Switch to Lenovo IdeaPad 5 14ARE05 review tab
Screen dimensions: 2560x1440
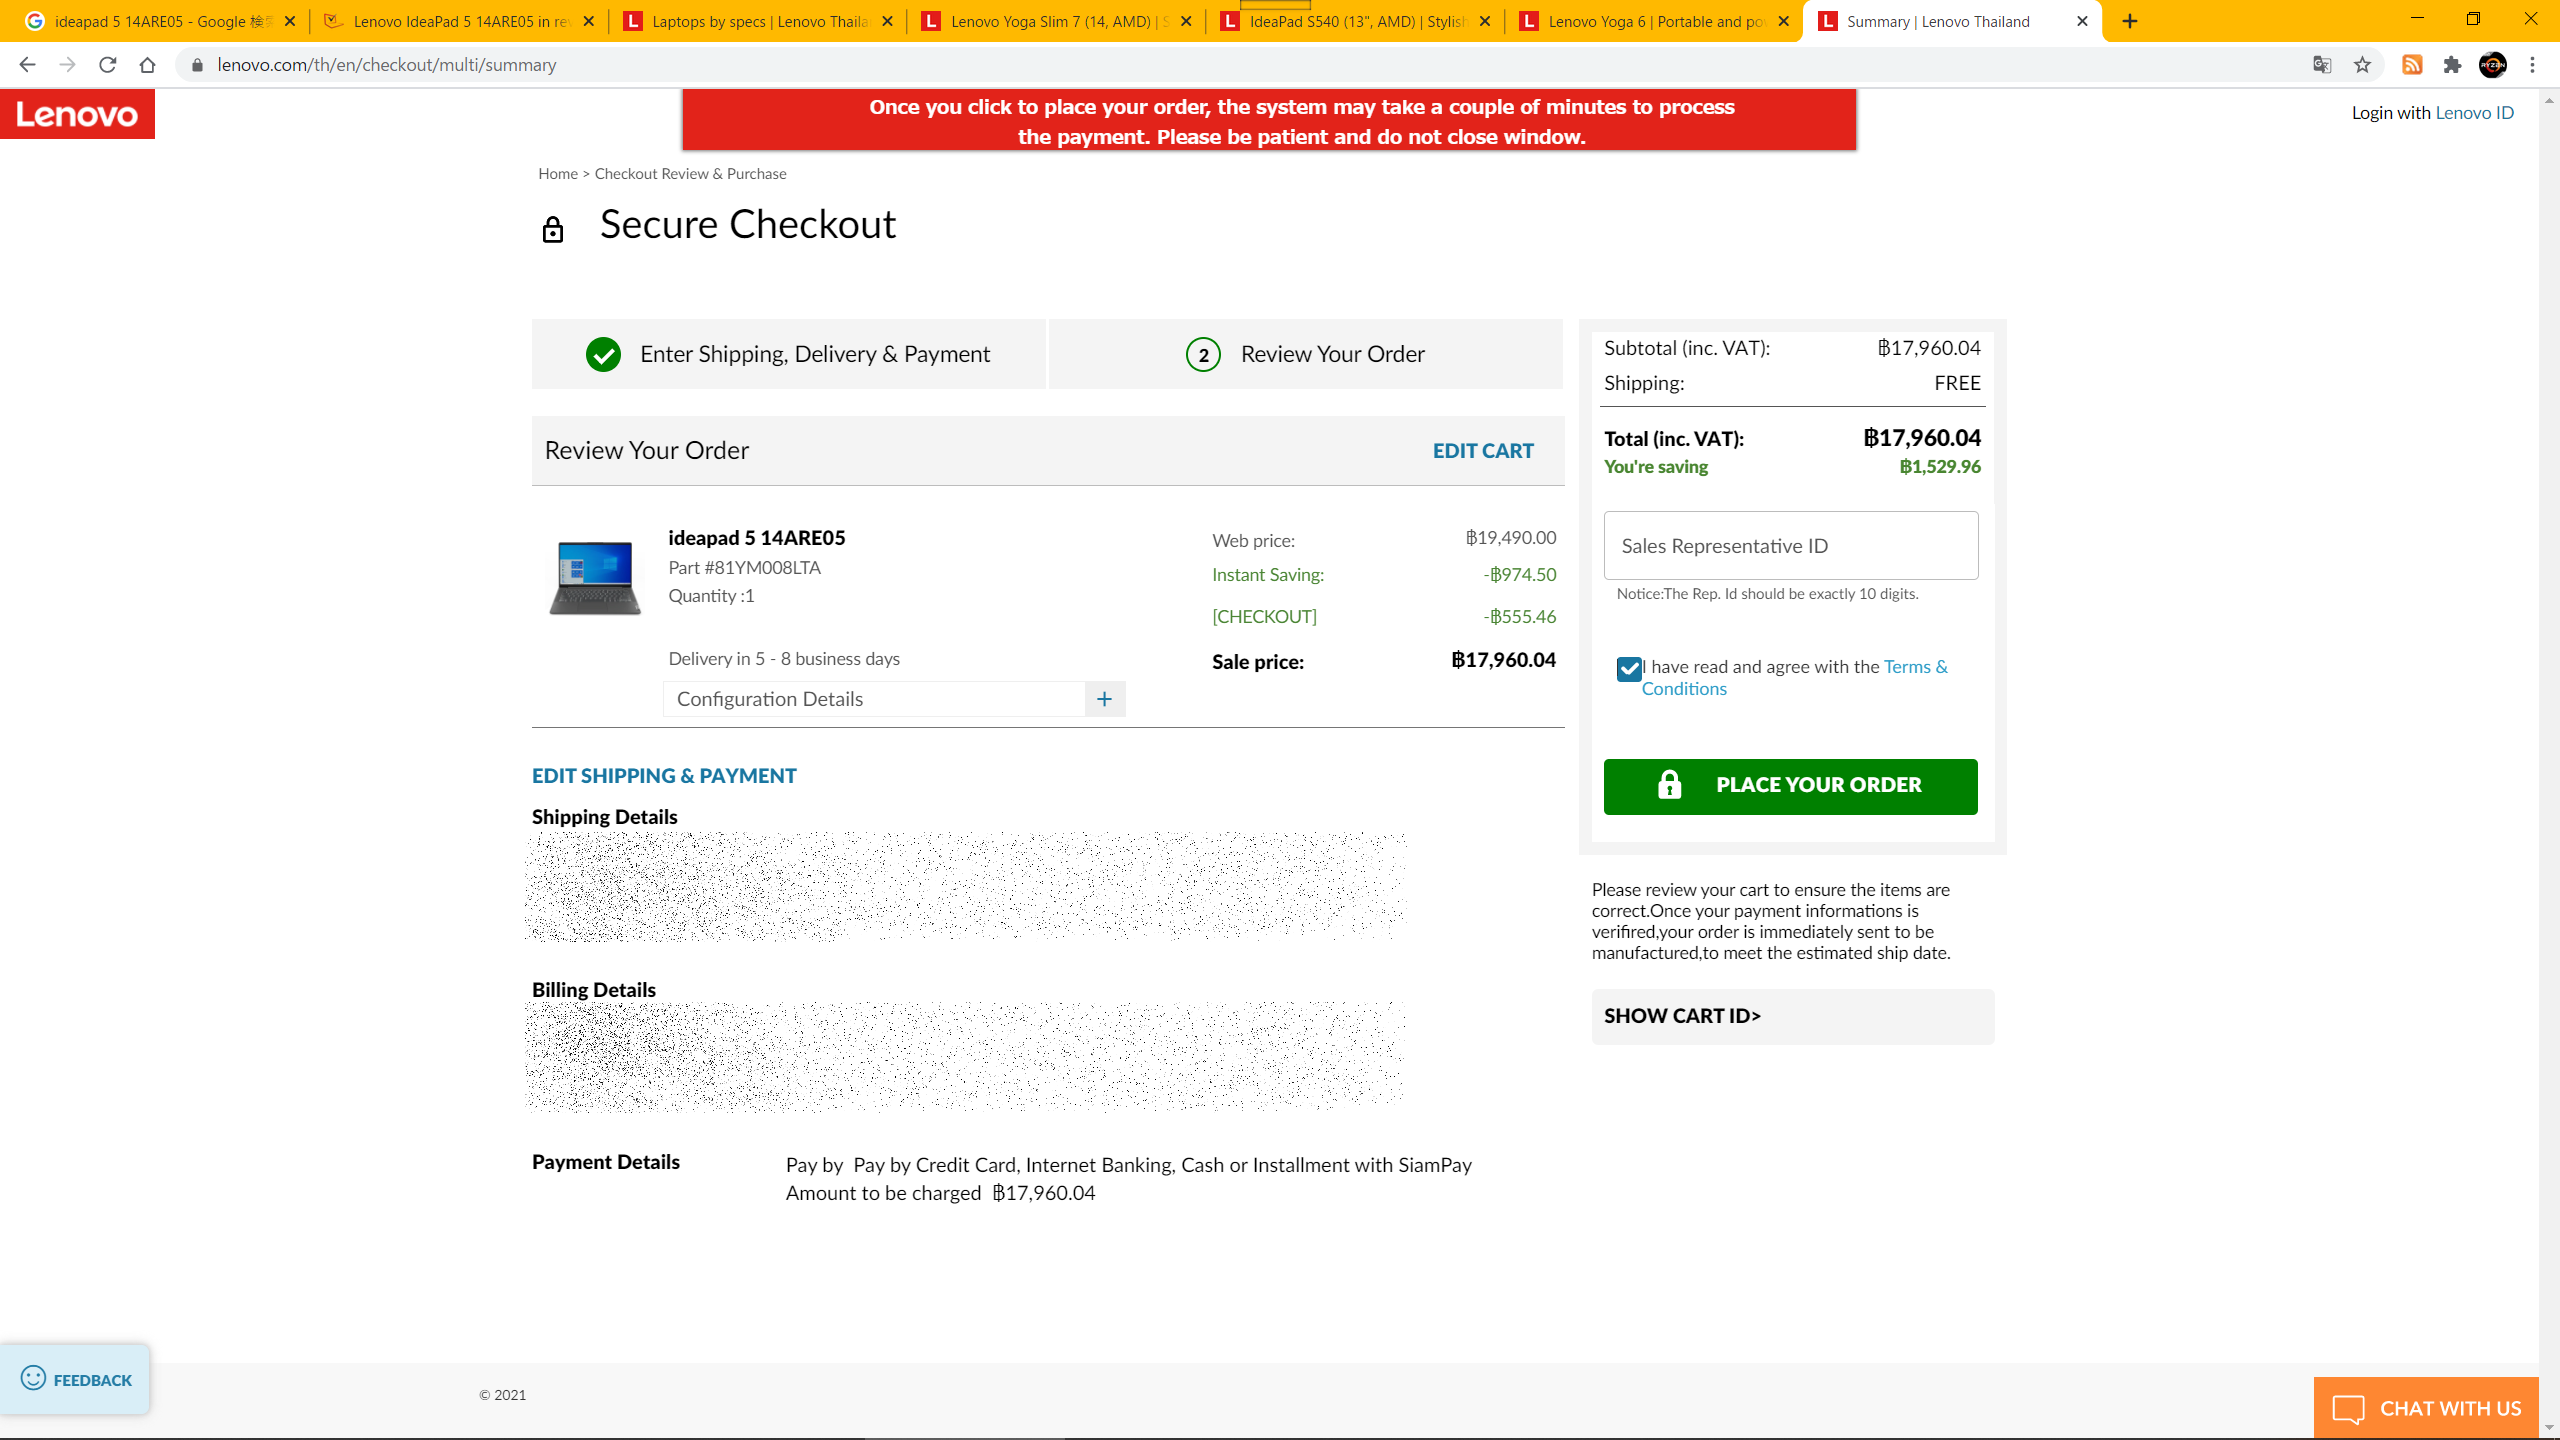(458, 21)
